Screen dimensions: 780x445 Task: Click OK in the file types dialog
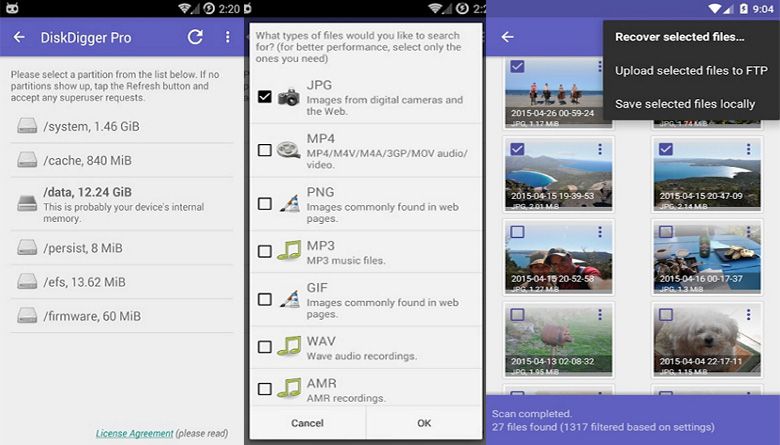(x=424, y=423)
